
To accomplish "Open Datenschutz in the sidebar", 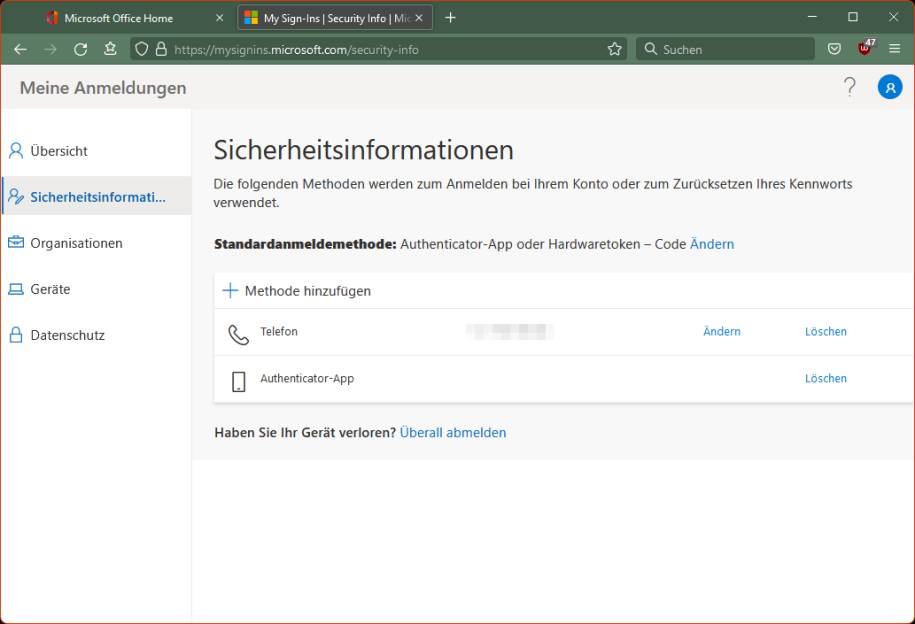I will (x=67, y=335).
